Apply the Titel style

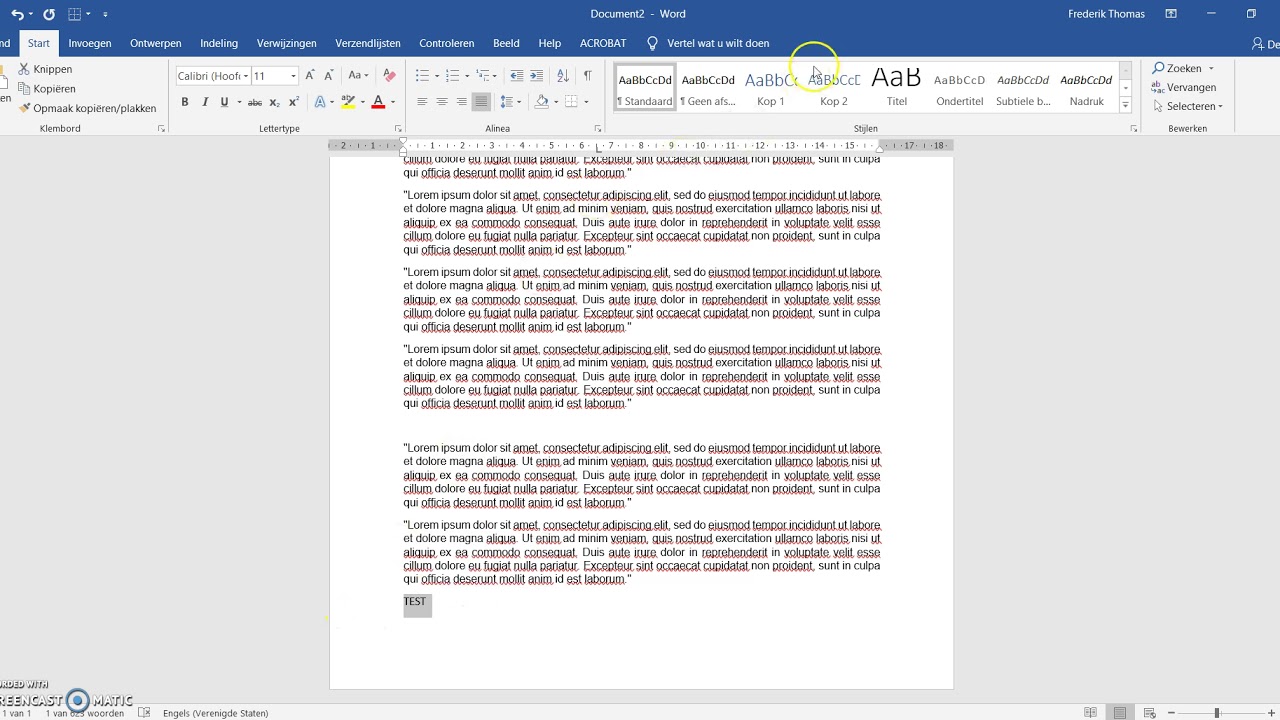[x=897, y=88]
